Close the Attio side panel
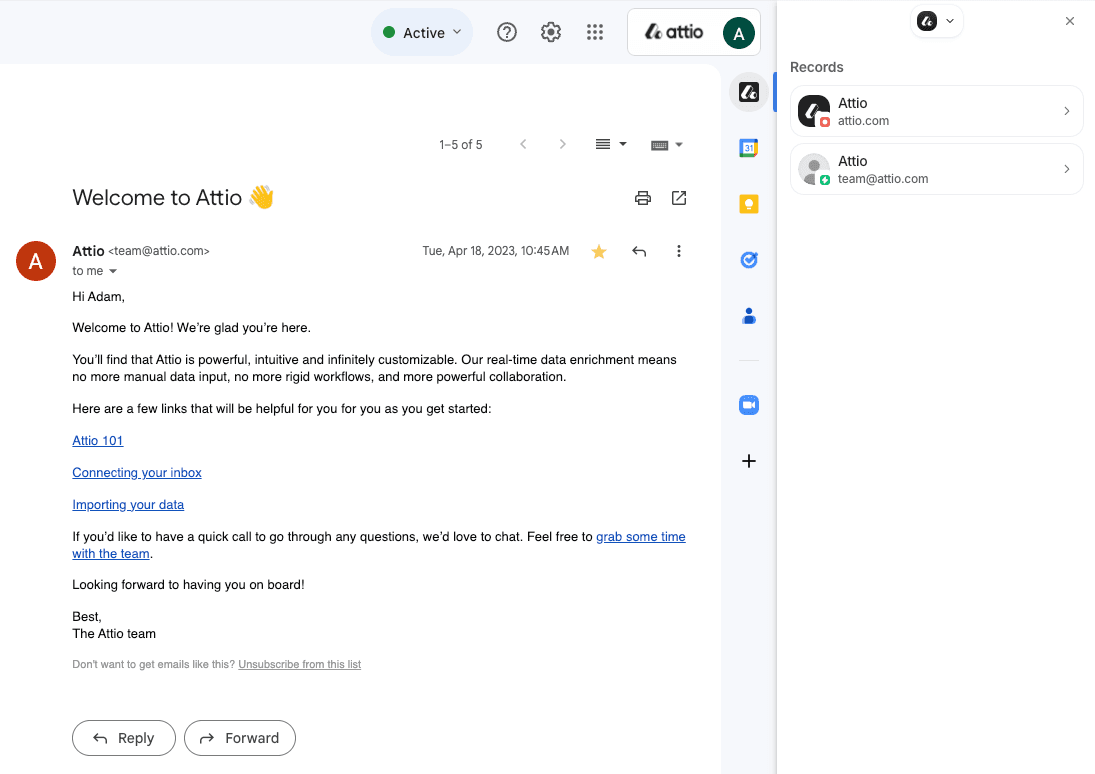This screenshot has height=774, width=1095. [x=1070, y=21]
